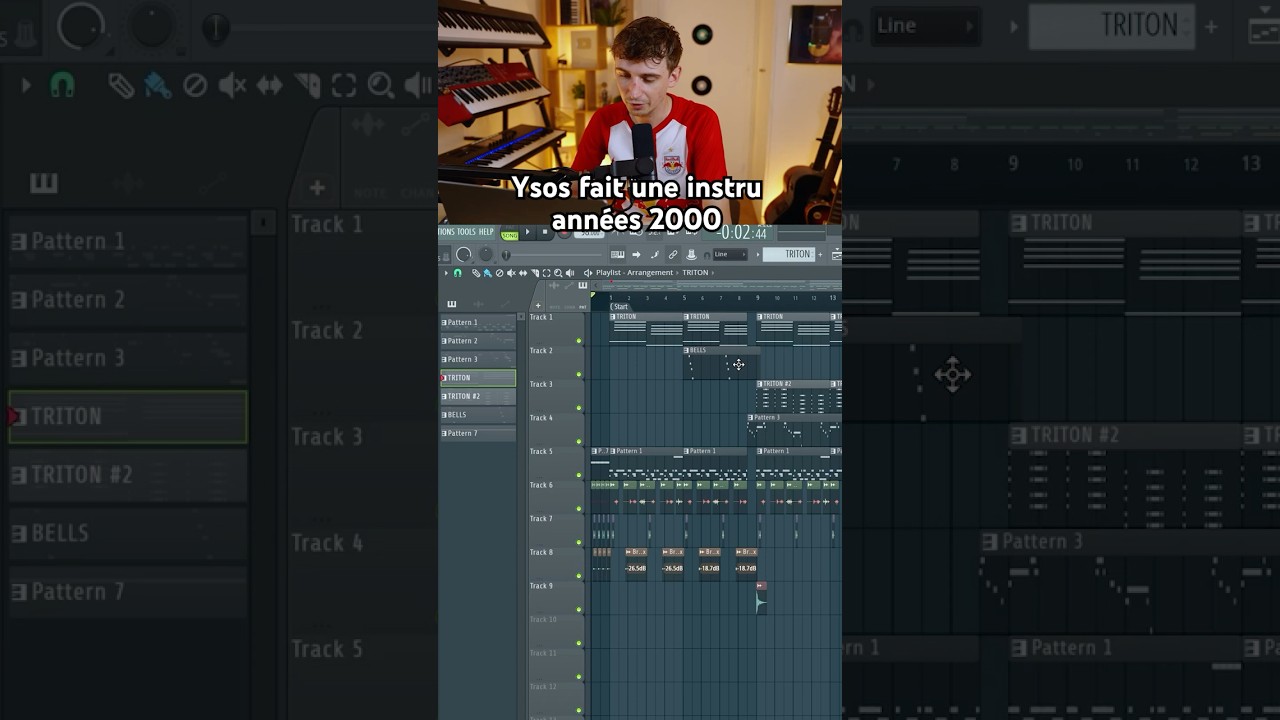Mute Track 3 using its green LED
This screenshot has height=720, width=1280.
click(579, 408)
